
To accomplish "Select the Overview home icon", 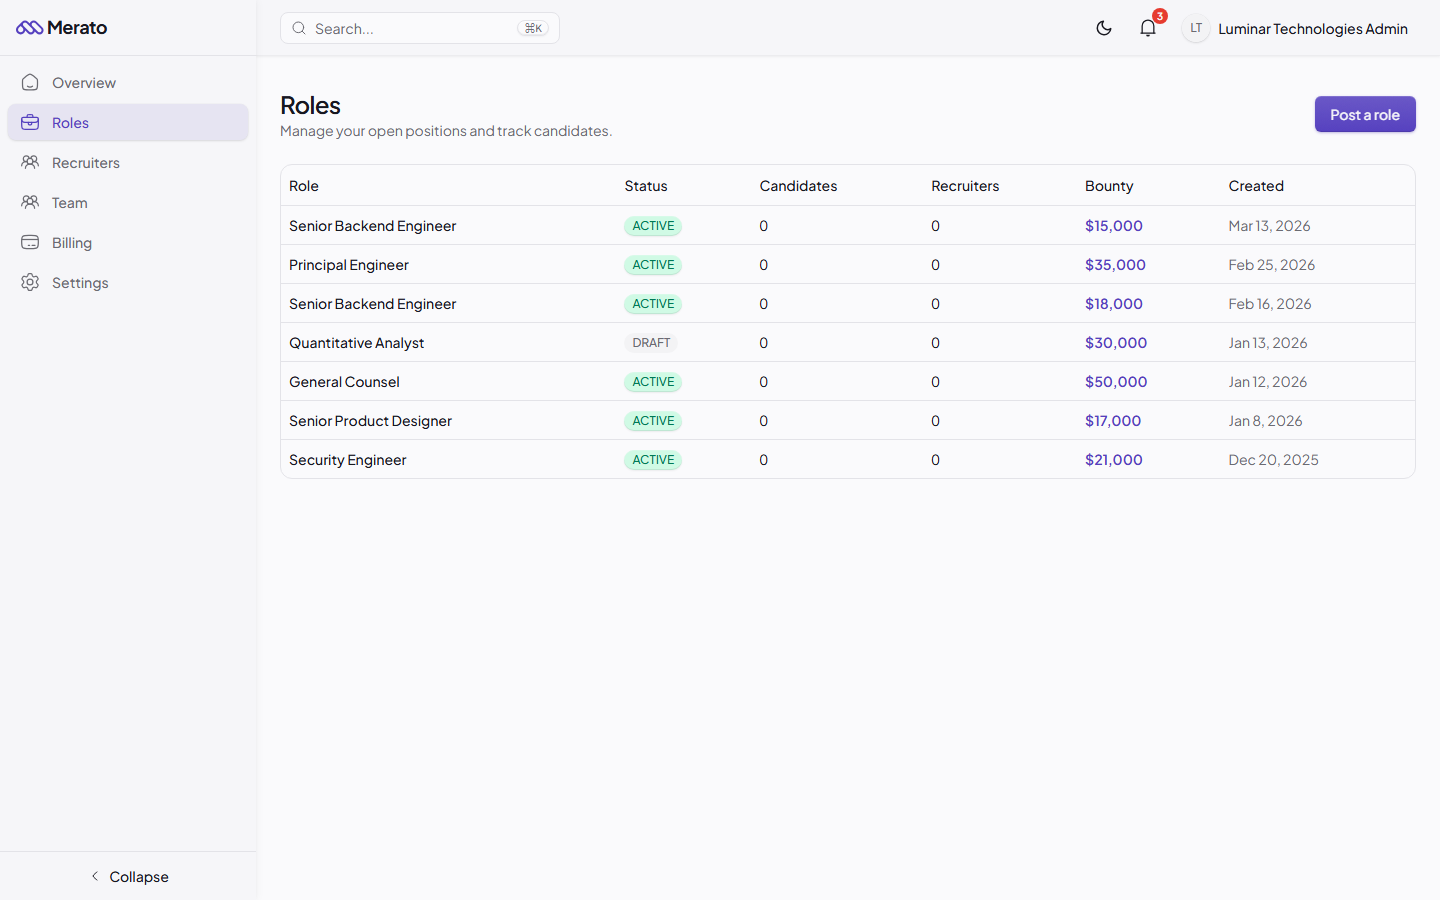I will (30, 82).
